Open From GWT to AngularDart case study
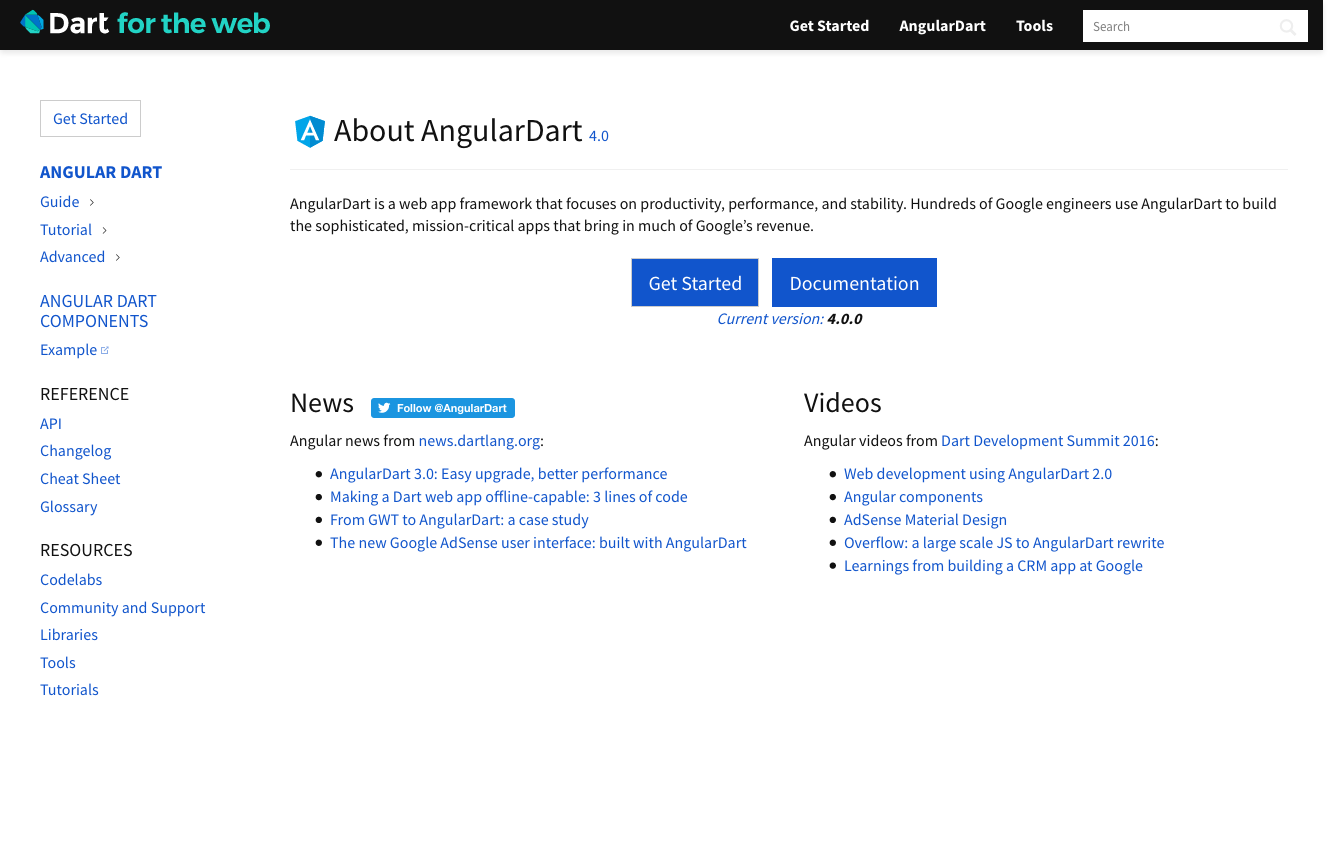 tap(460, 520)
